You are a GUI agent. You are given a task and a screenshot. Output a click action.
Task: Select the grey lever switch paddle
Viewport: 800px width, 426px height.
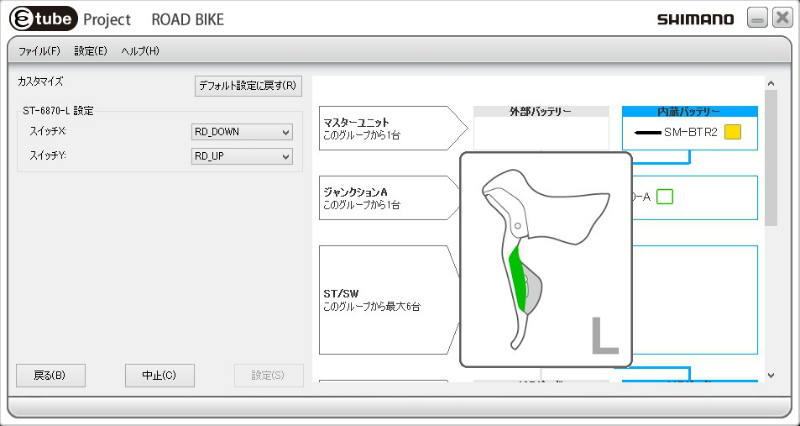pyautogui.click(x=535, y=290)
